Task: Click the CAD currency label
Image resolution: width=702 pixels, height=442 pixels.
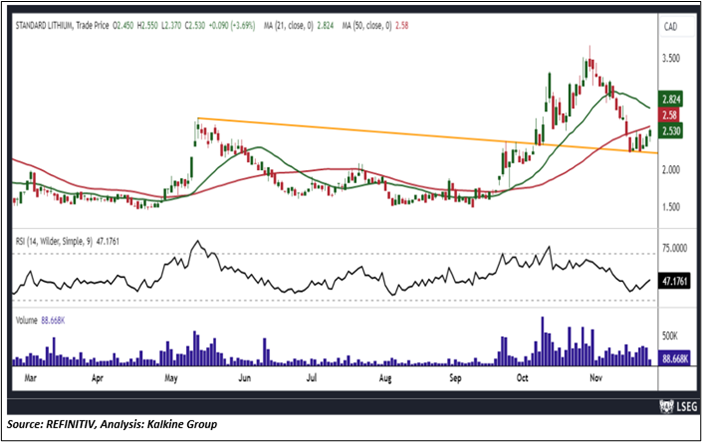Action: coord(670,27)
